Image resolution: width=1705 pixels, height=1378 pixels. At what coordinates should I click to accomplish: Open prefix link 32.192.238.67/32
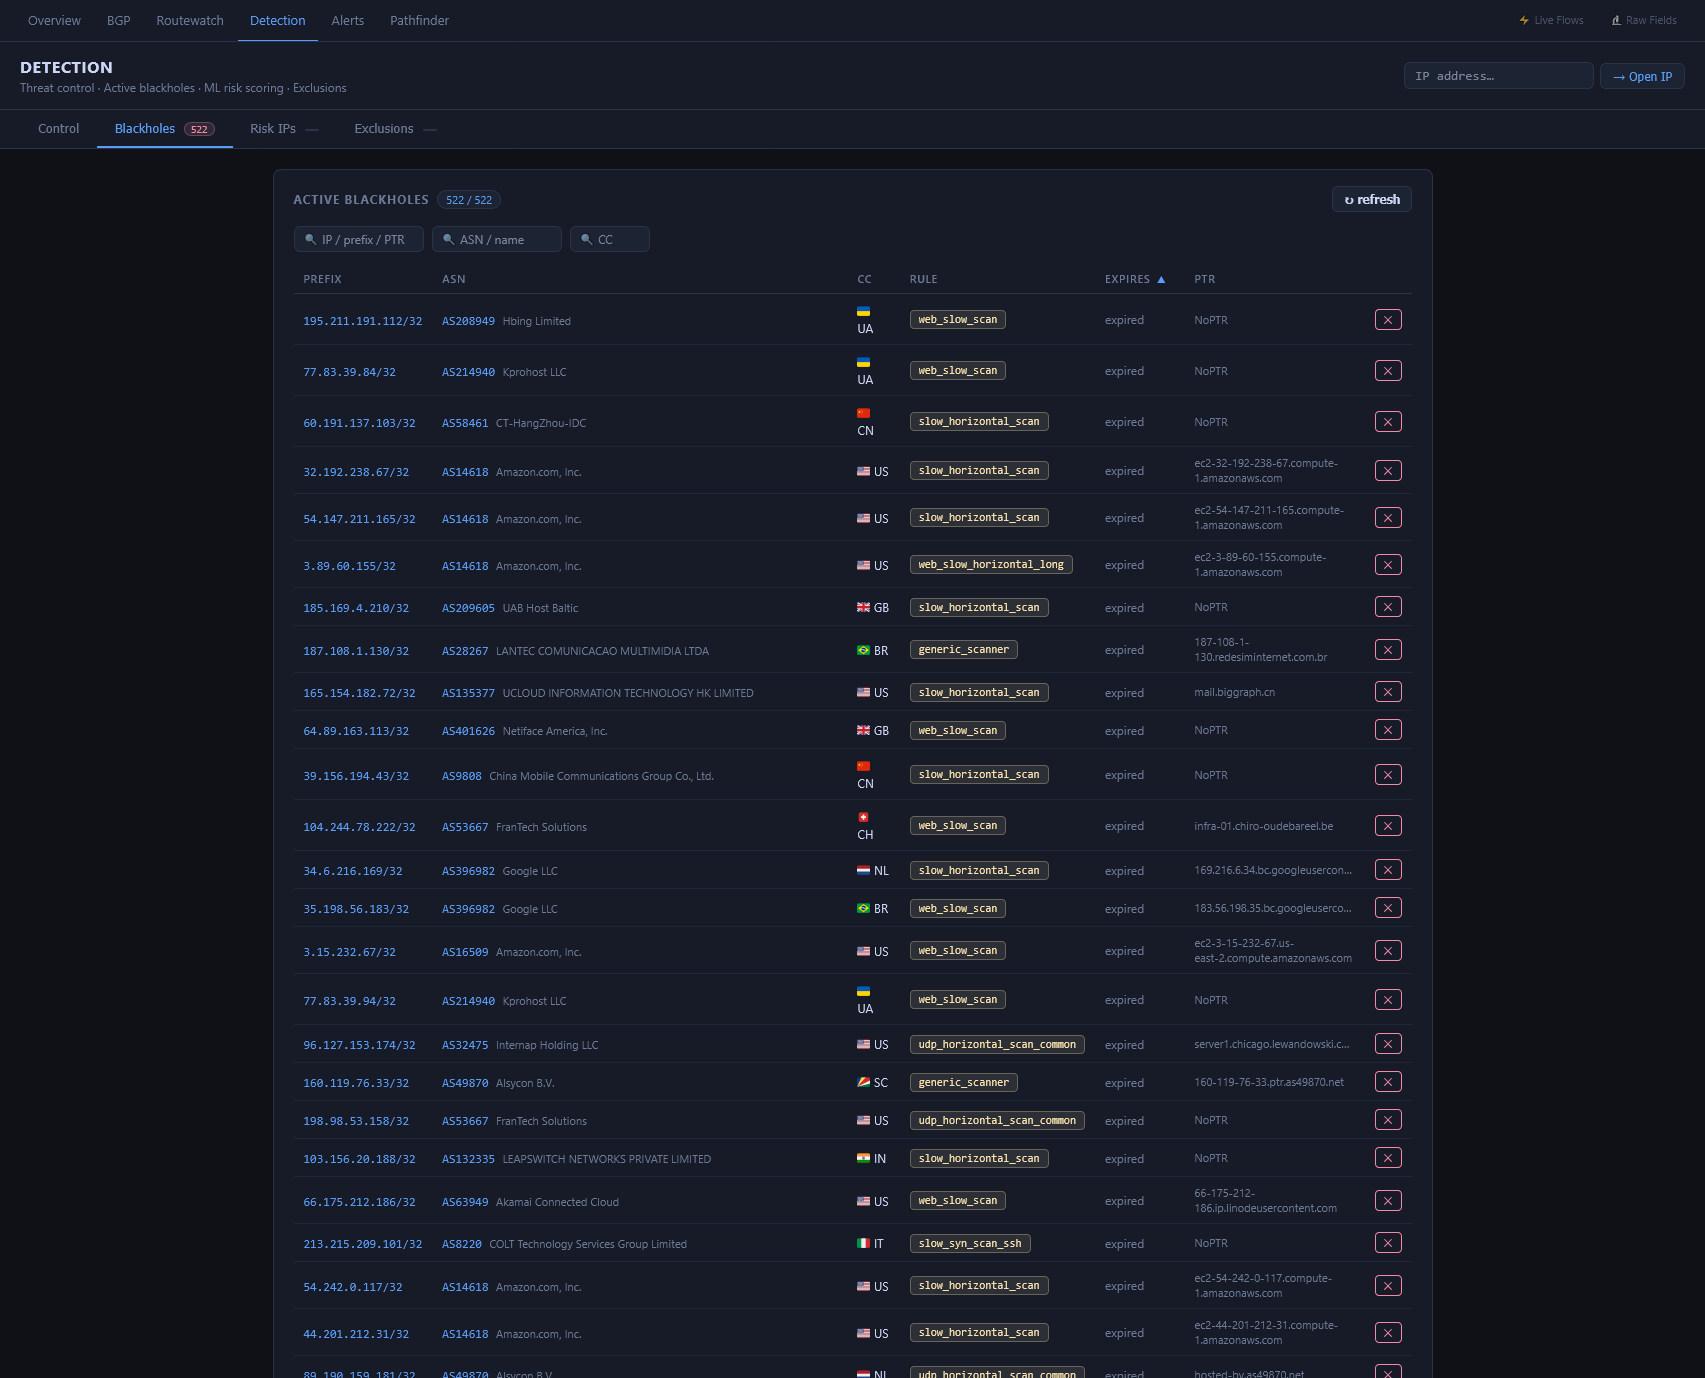(x=356, y=472)
